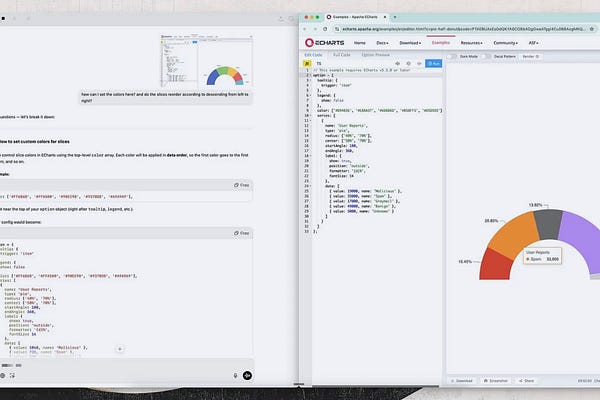
Task: Click the user message bubble about setting colors
Action: click(x=166, y=97)
